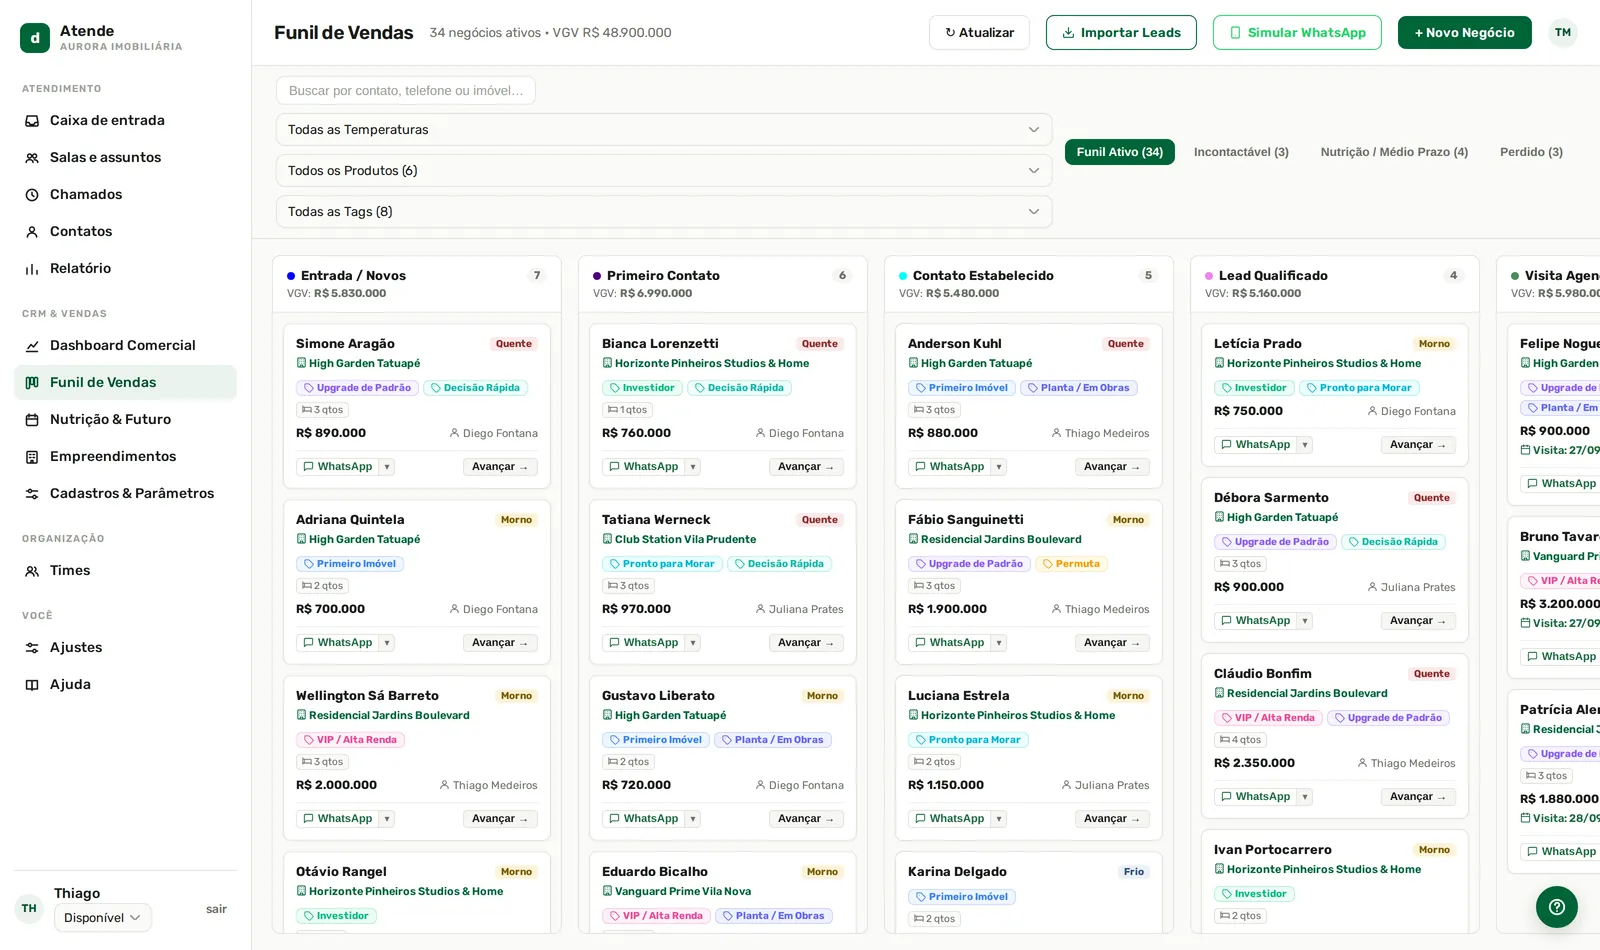Open Disponível status dropdown
The width and height of the screenshot is (1600, 950).
103,918
